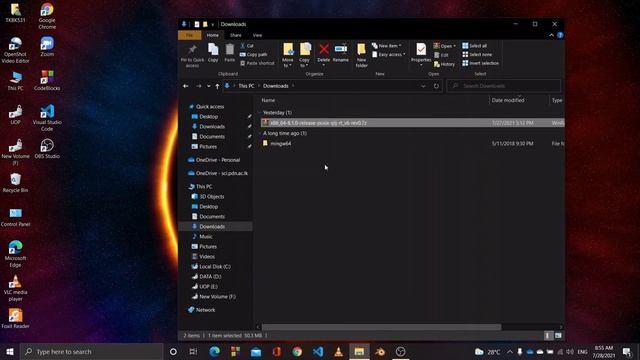Open DATA (D:) drive in sidebar
This screenshot has width=640, height=360.
coord(210,277)
